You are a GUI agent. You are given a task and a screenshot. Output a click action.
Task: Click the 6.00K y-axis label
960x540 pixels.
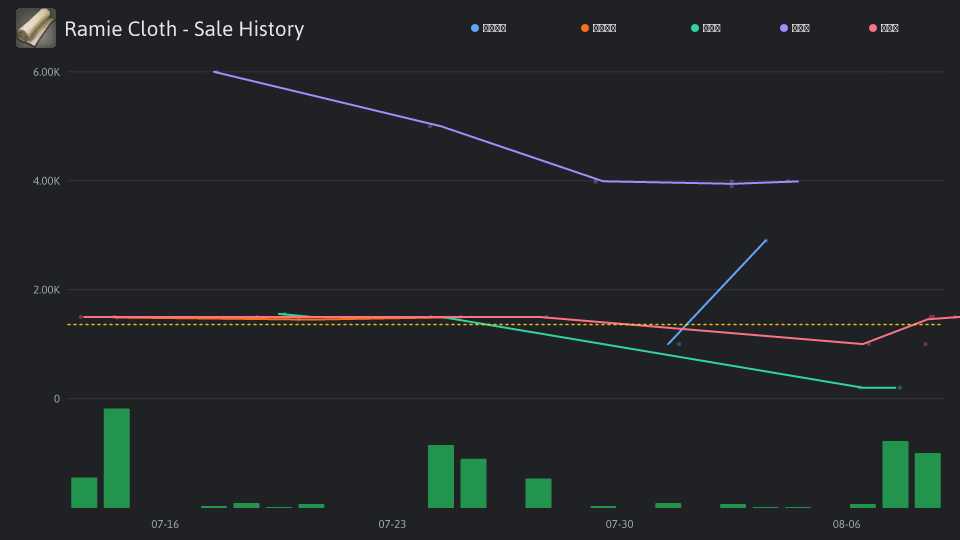coord(47,72)
